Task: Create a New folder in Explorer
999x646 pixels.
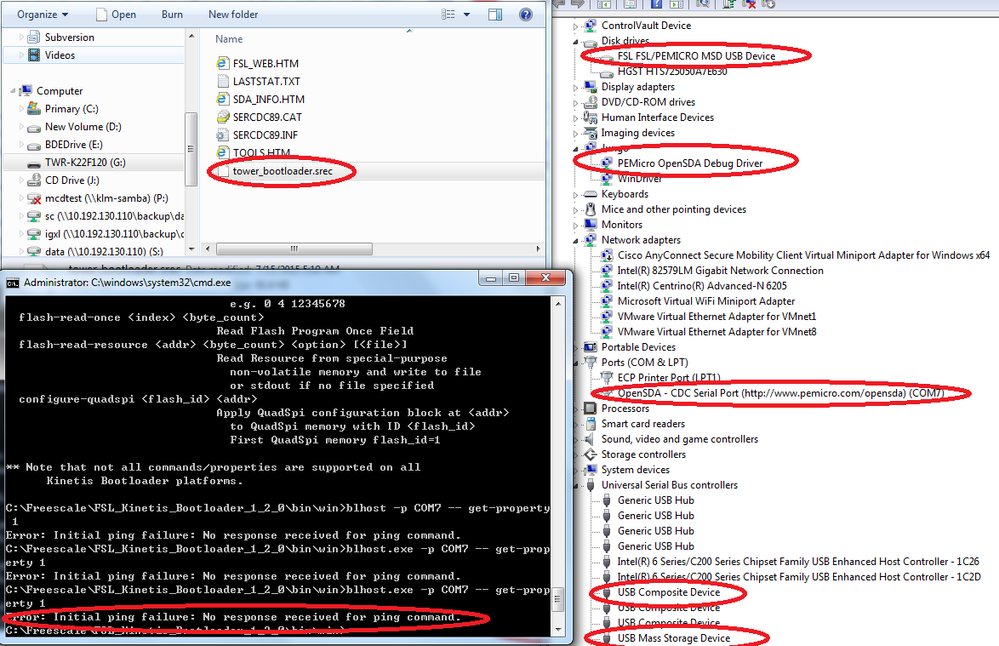Action: pyautogui.click(x=233, y=14)
